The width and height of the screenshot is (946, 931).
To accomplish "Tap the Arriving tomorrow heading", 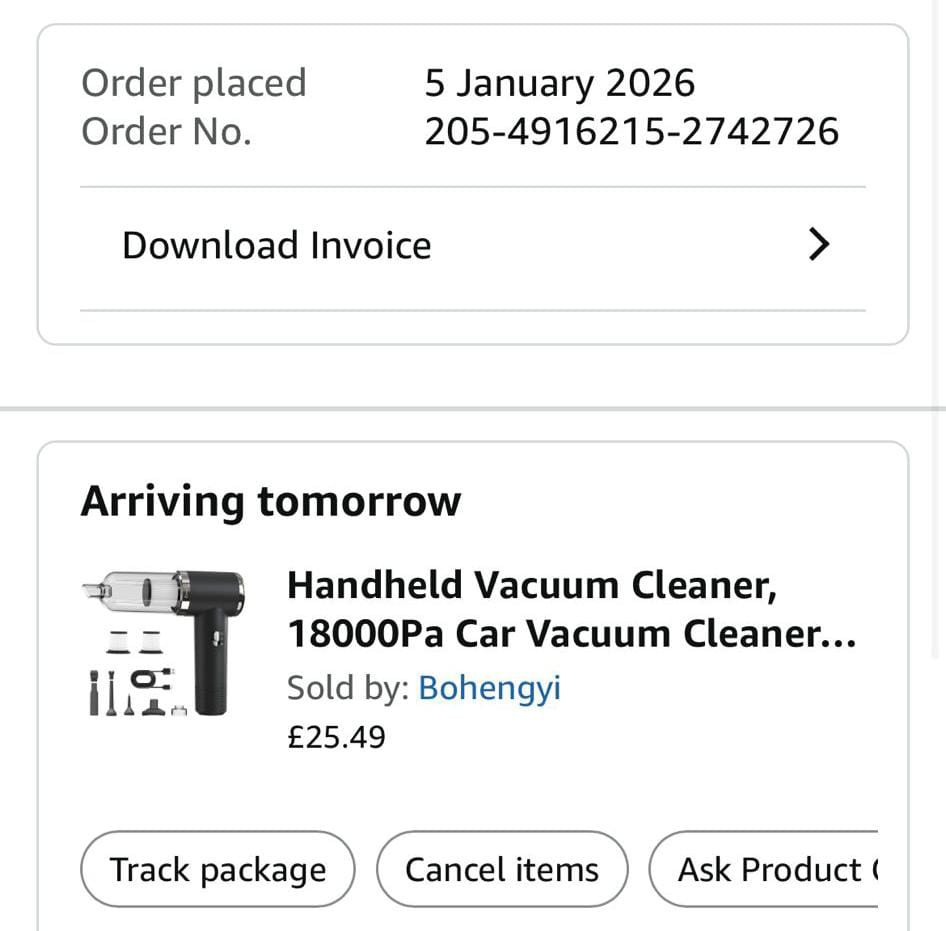I will pos(270,501).
